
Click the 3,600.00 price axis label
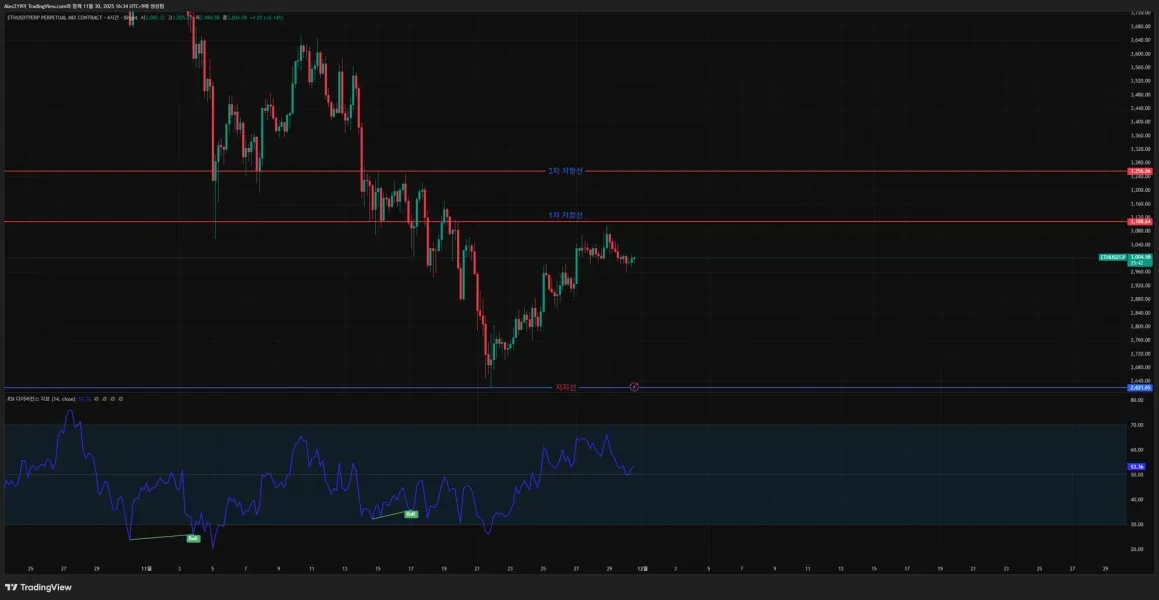coord(1141,53)
